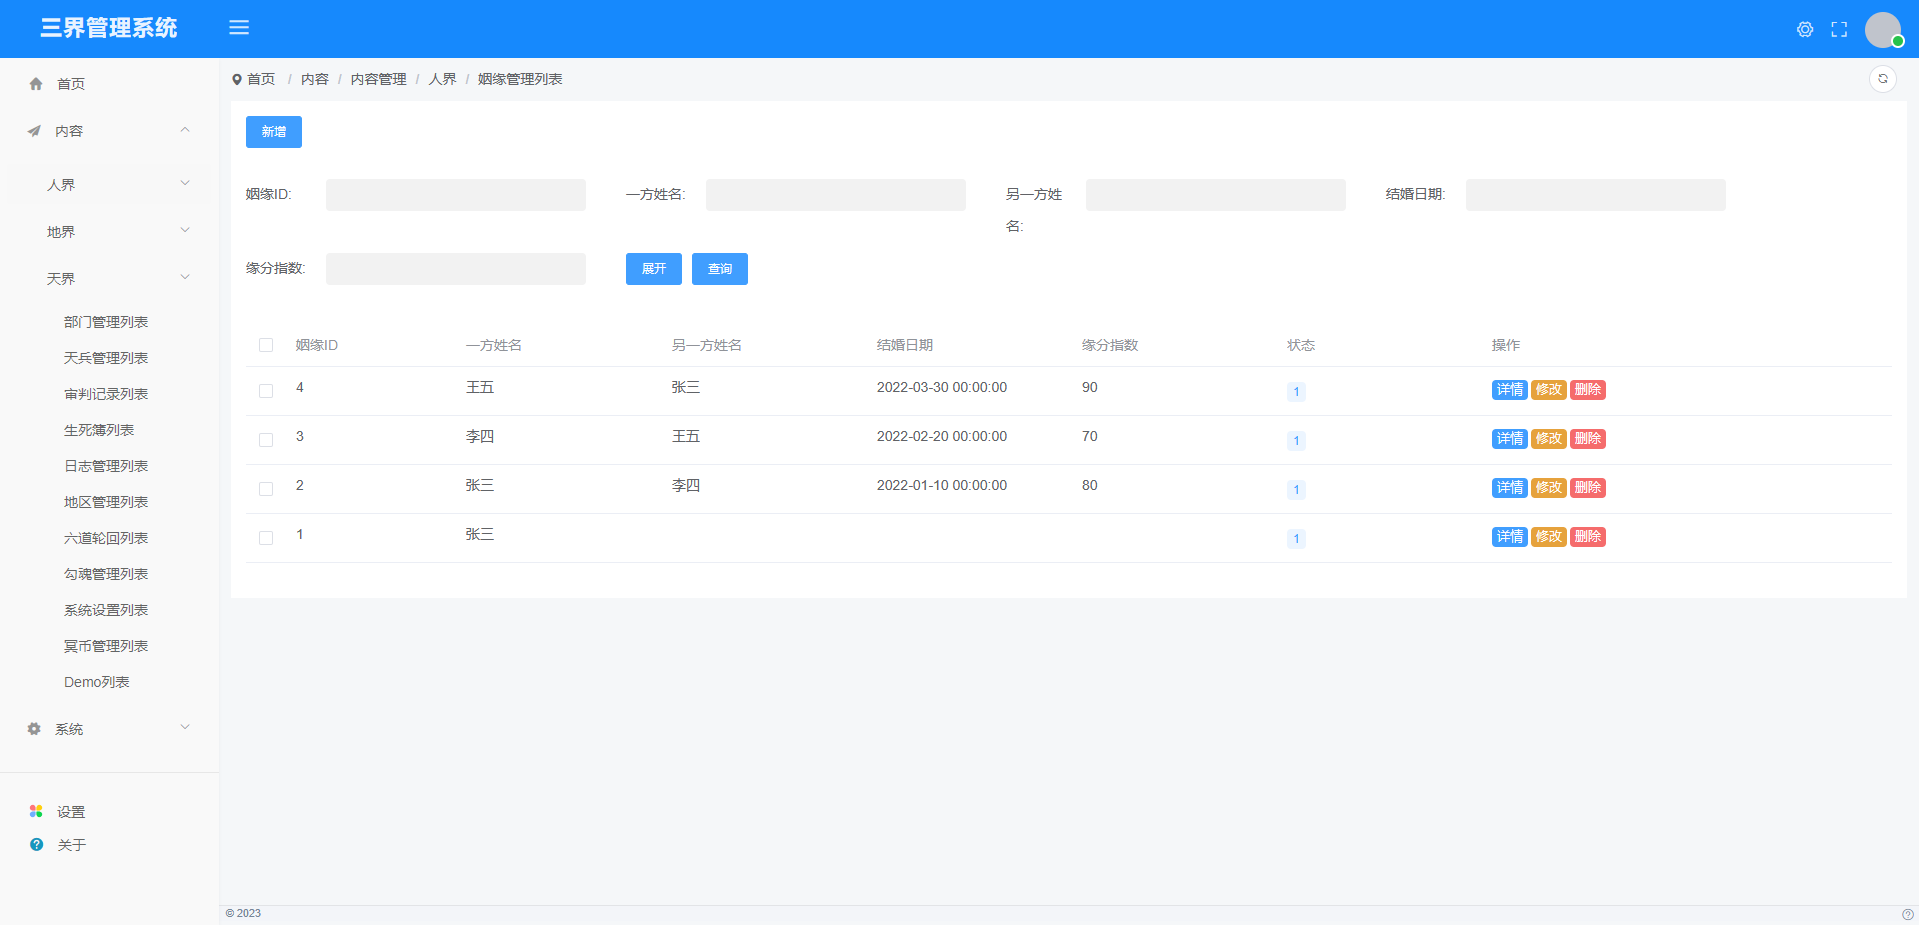Click the home icon beside 首页 breadcrumb
This screenshot has height=925, width=1919.
(x=237, y=79)
